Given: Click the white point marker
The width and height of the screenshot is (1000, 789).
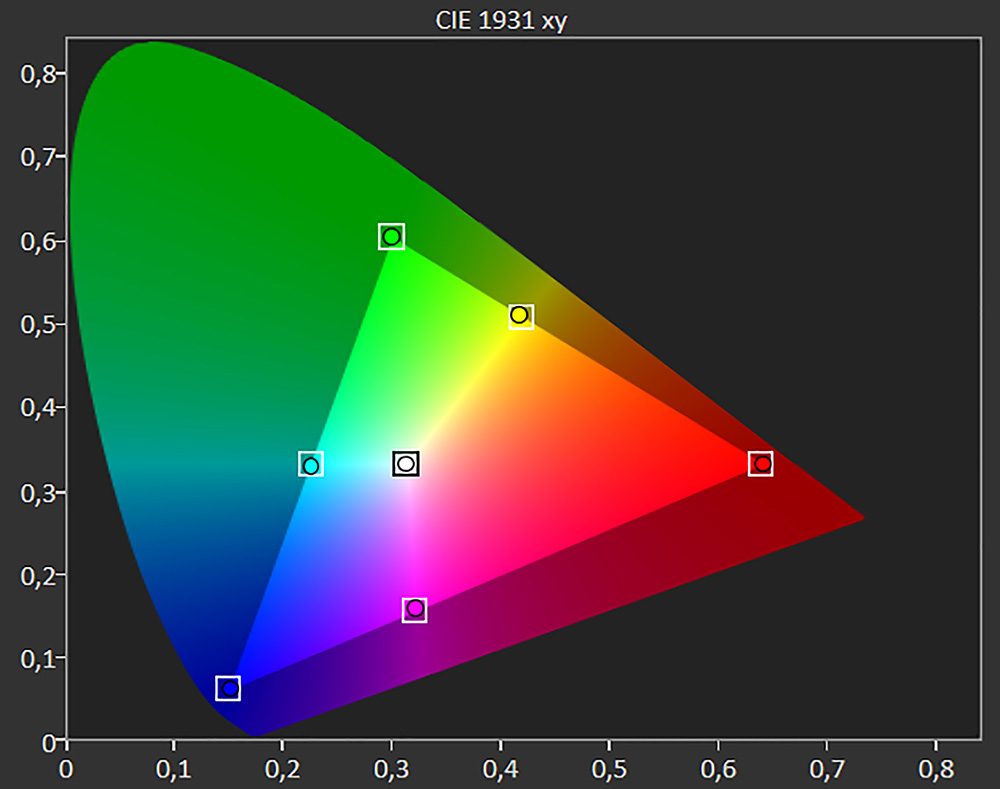Looking at the screenshot, I should (x=406, y=464).
